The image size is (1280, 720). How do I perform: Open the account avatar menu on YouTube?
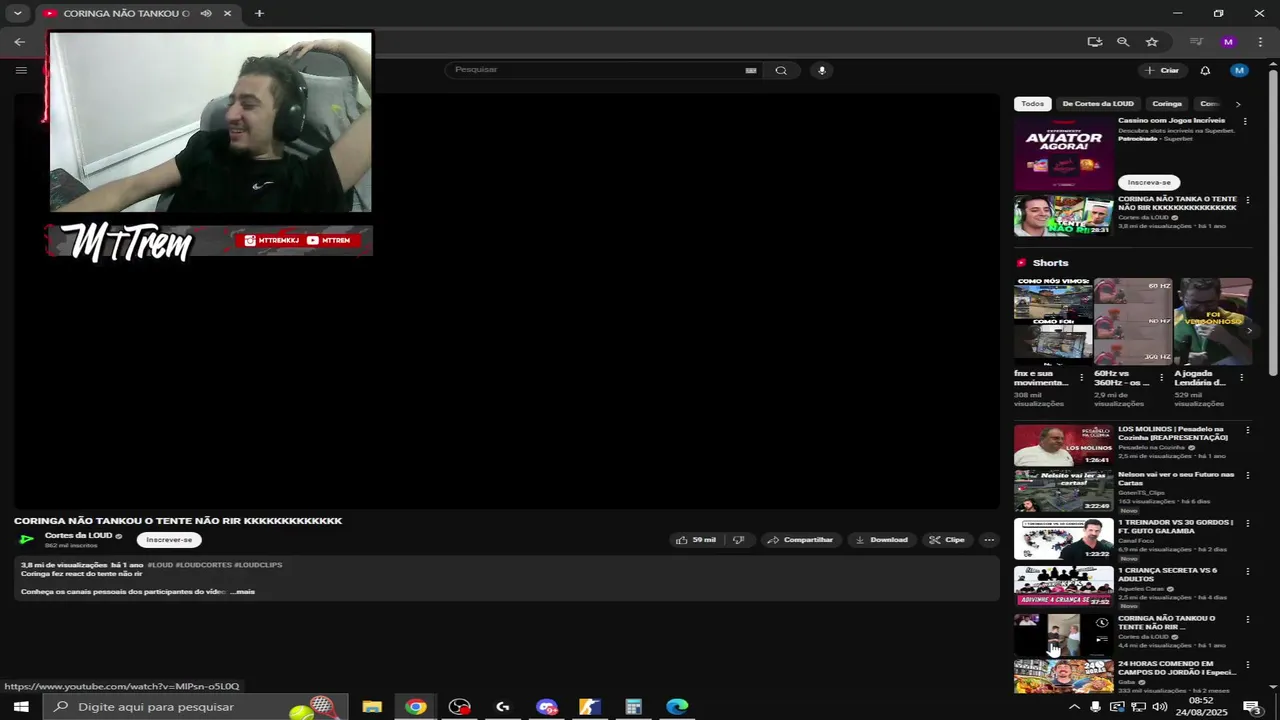[x=1239, y=70]
